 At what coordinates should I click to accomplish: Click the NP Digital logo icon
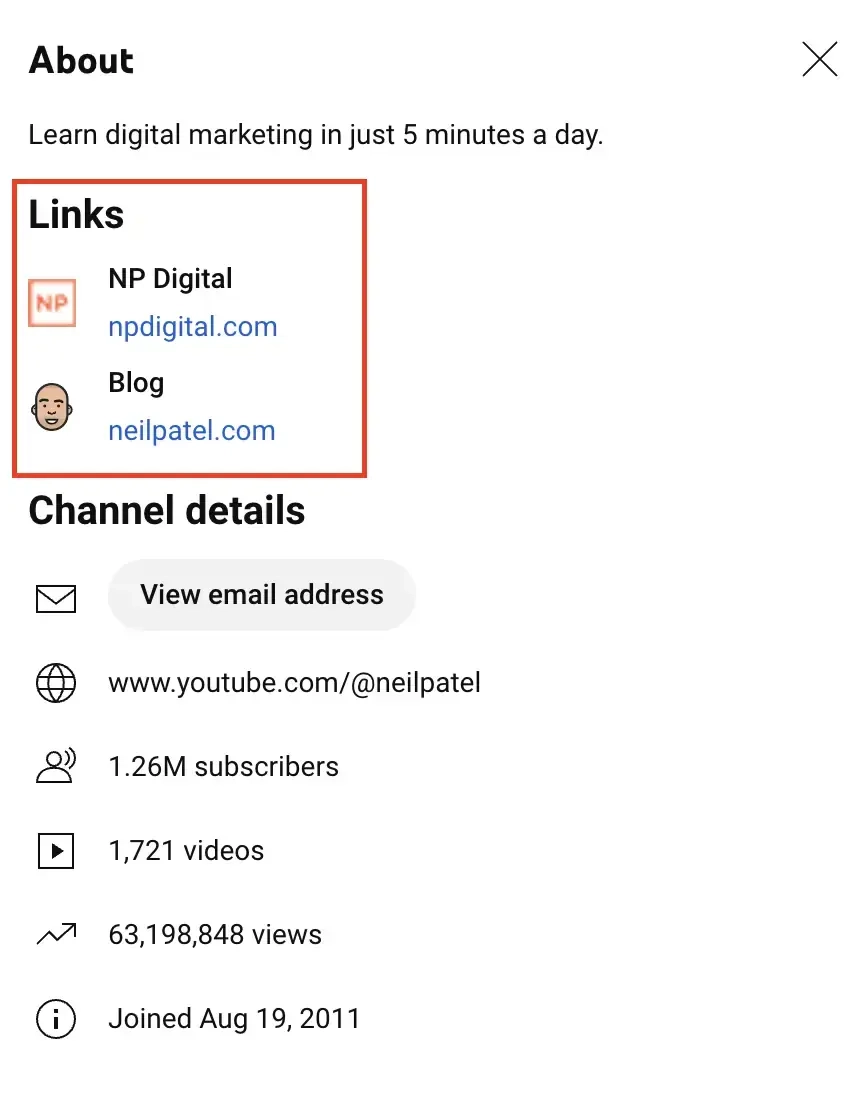[x=52, y=303]
